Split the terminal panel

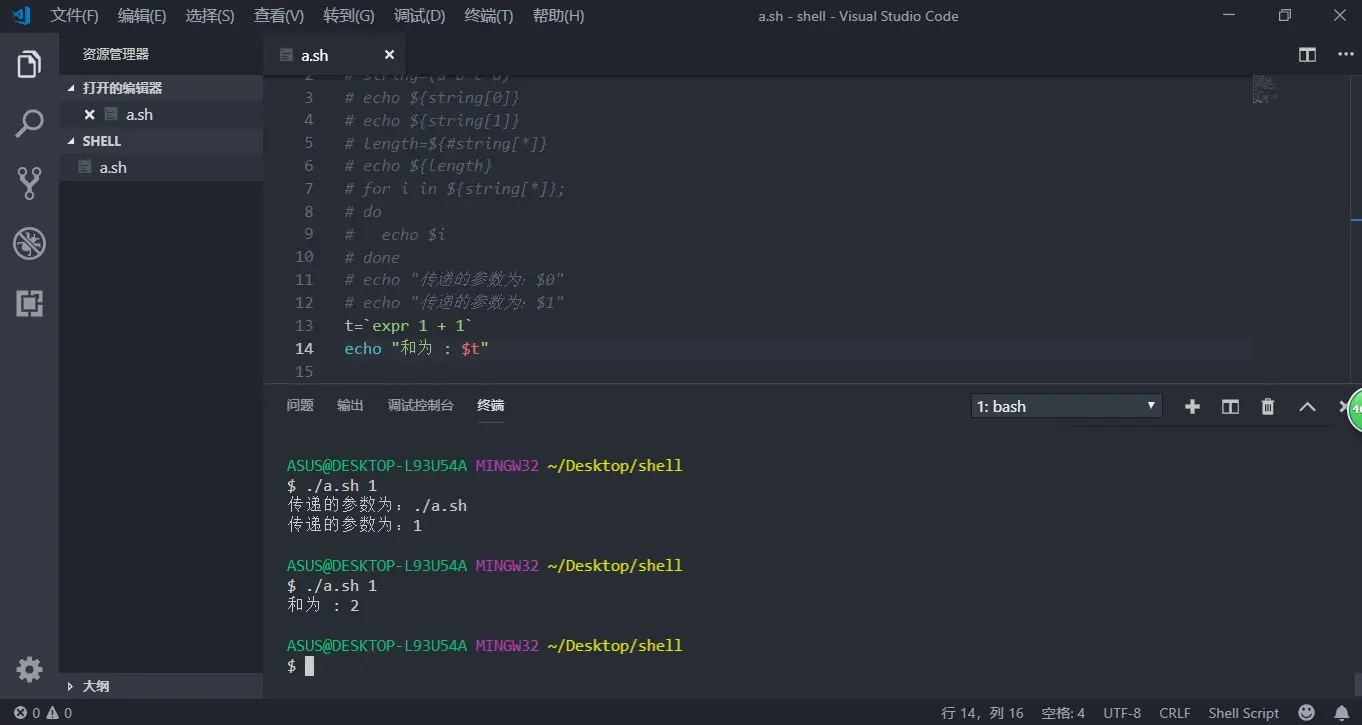1230,406
